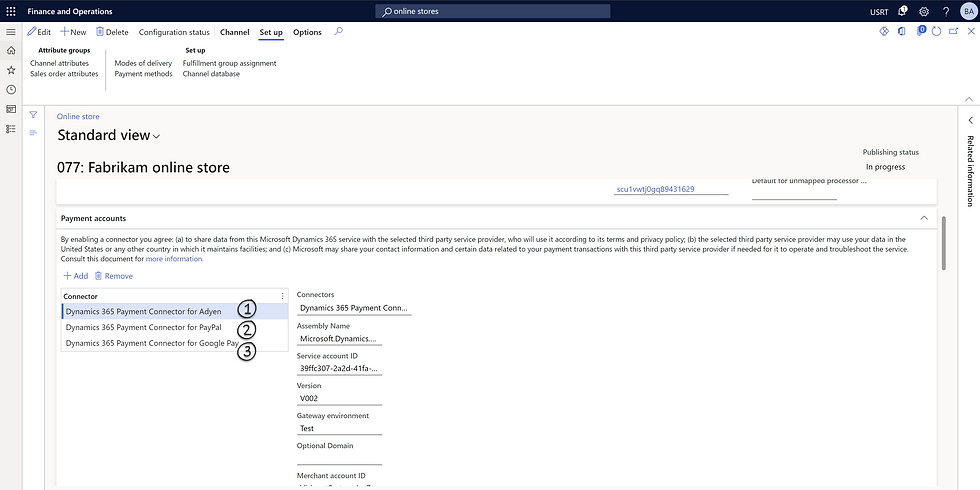Open the more information link
The width and height of the screenshot is (980, 490).
coord(174,258)
